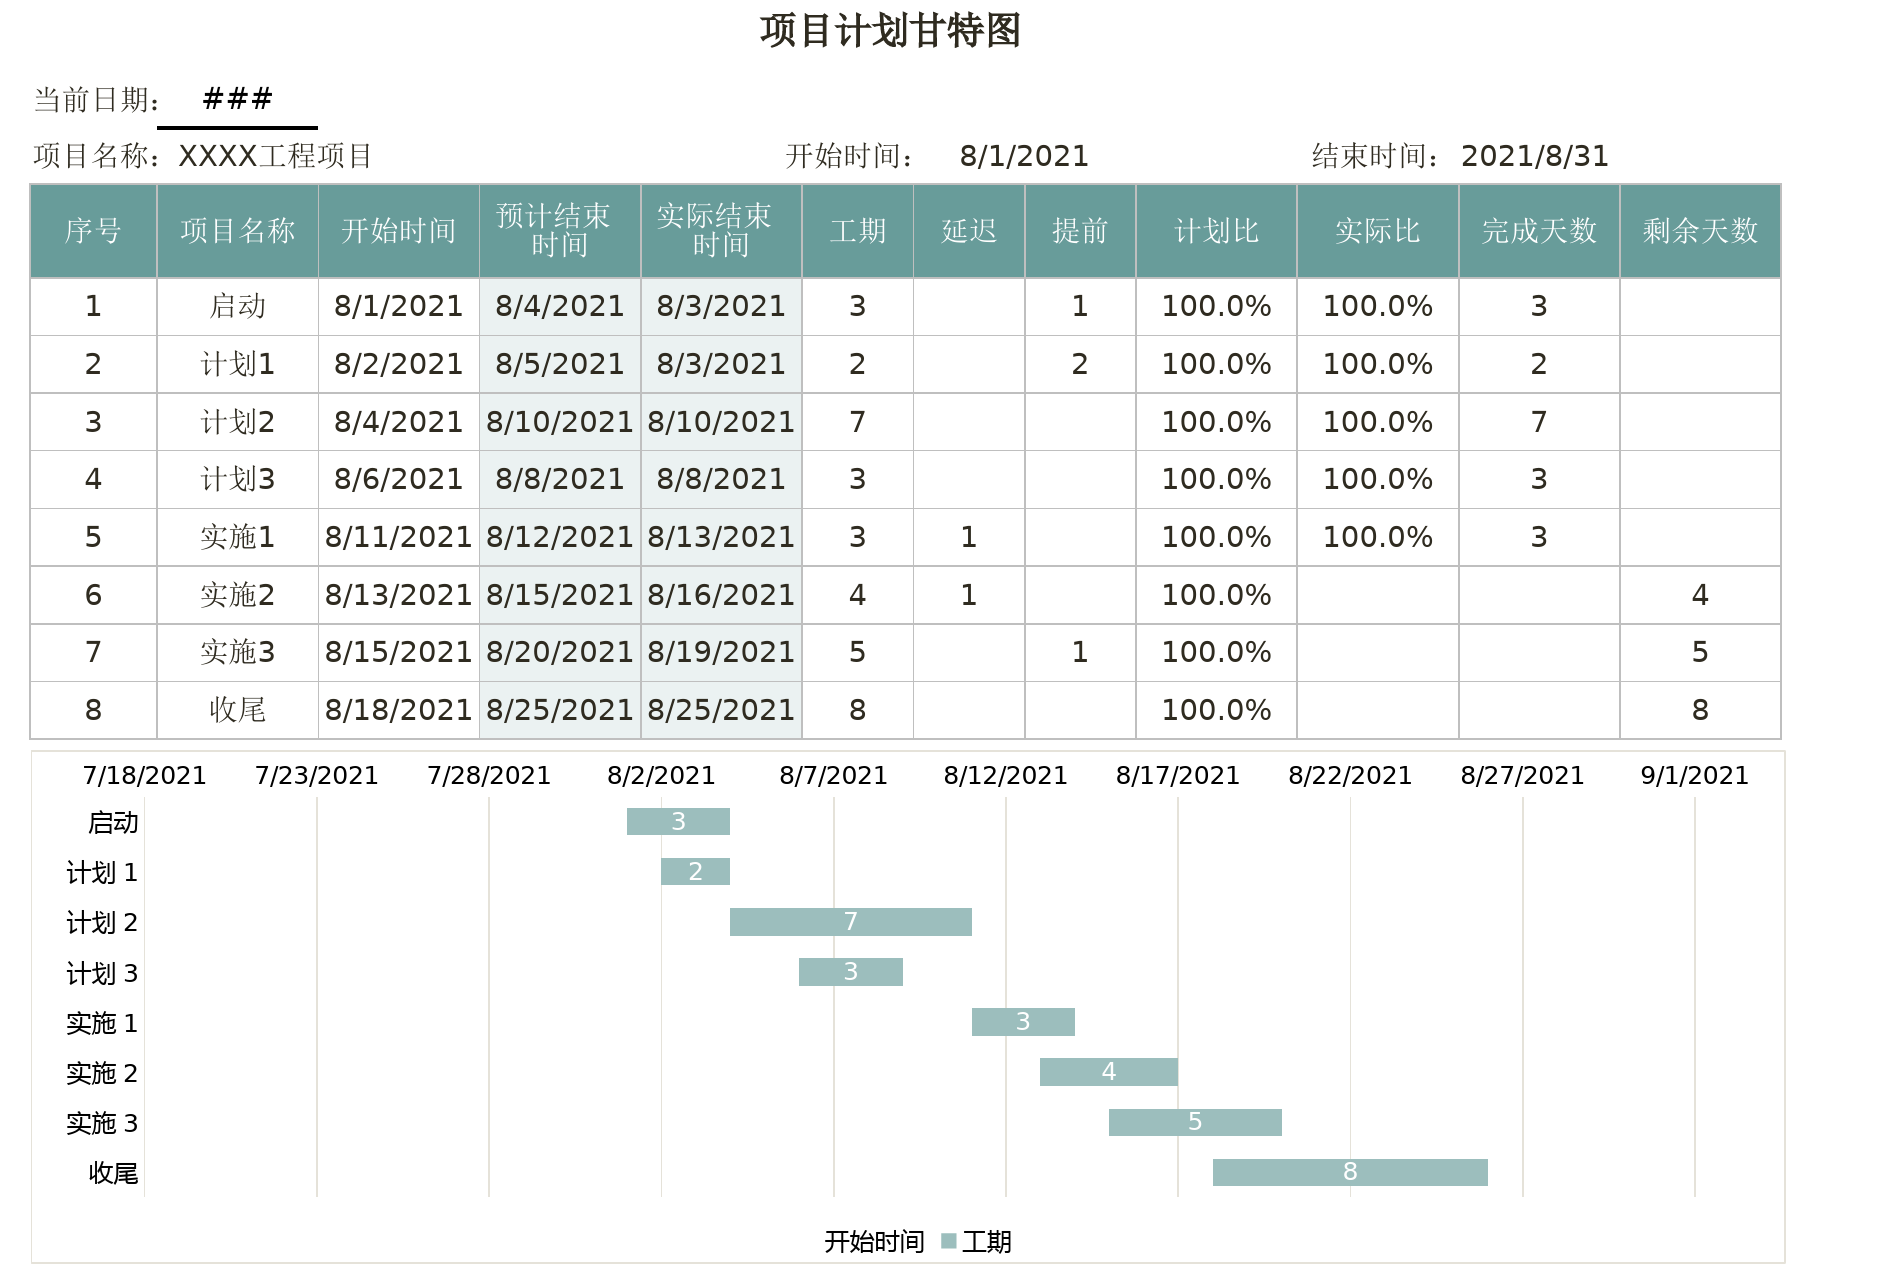Select the 提前 value 2 in 计划1 row
Screen dimensions: 1887x1284
point(1080,364)
